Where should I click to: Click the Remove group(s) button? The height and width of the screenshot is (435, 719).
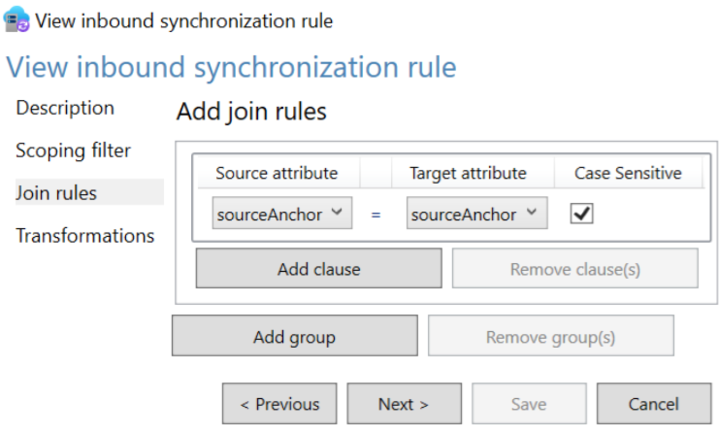[550, 337]
